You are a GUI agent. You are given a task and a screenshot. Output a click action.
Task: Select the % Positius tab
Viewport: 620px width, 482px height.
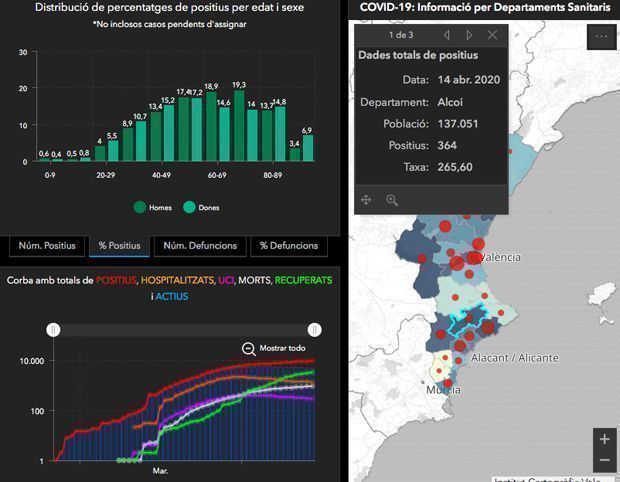[x=118, y=245]
